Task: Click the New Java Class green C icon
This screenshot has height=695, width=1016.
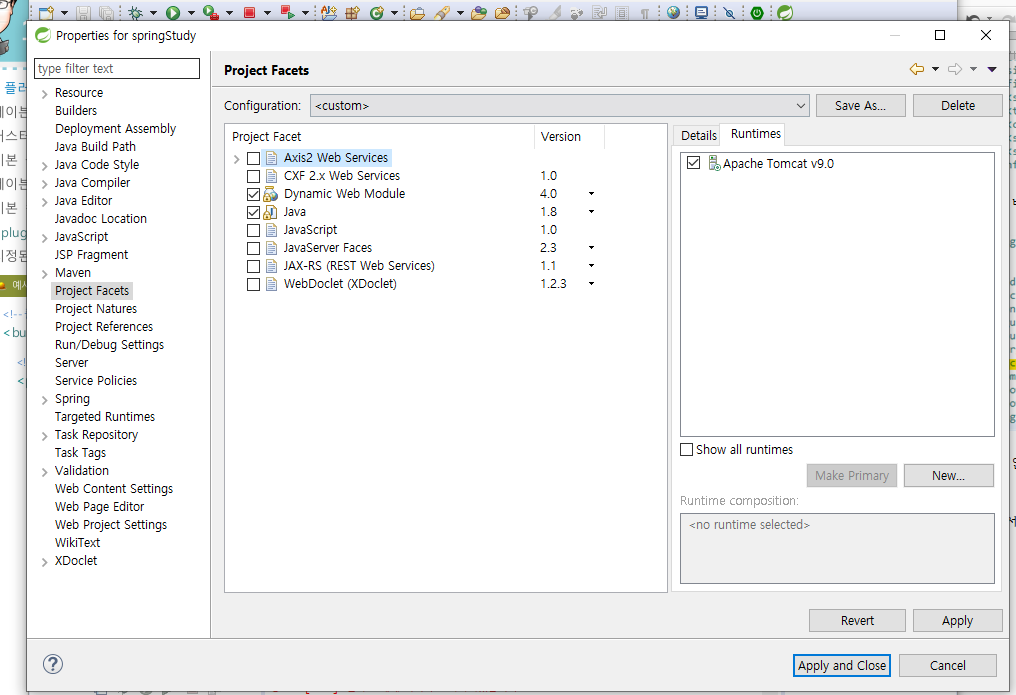Action: point(376,12)
